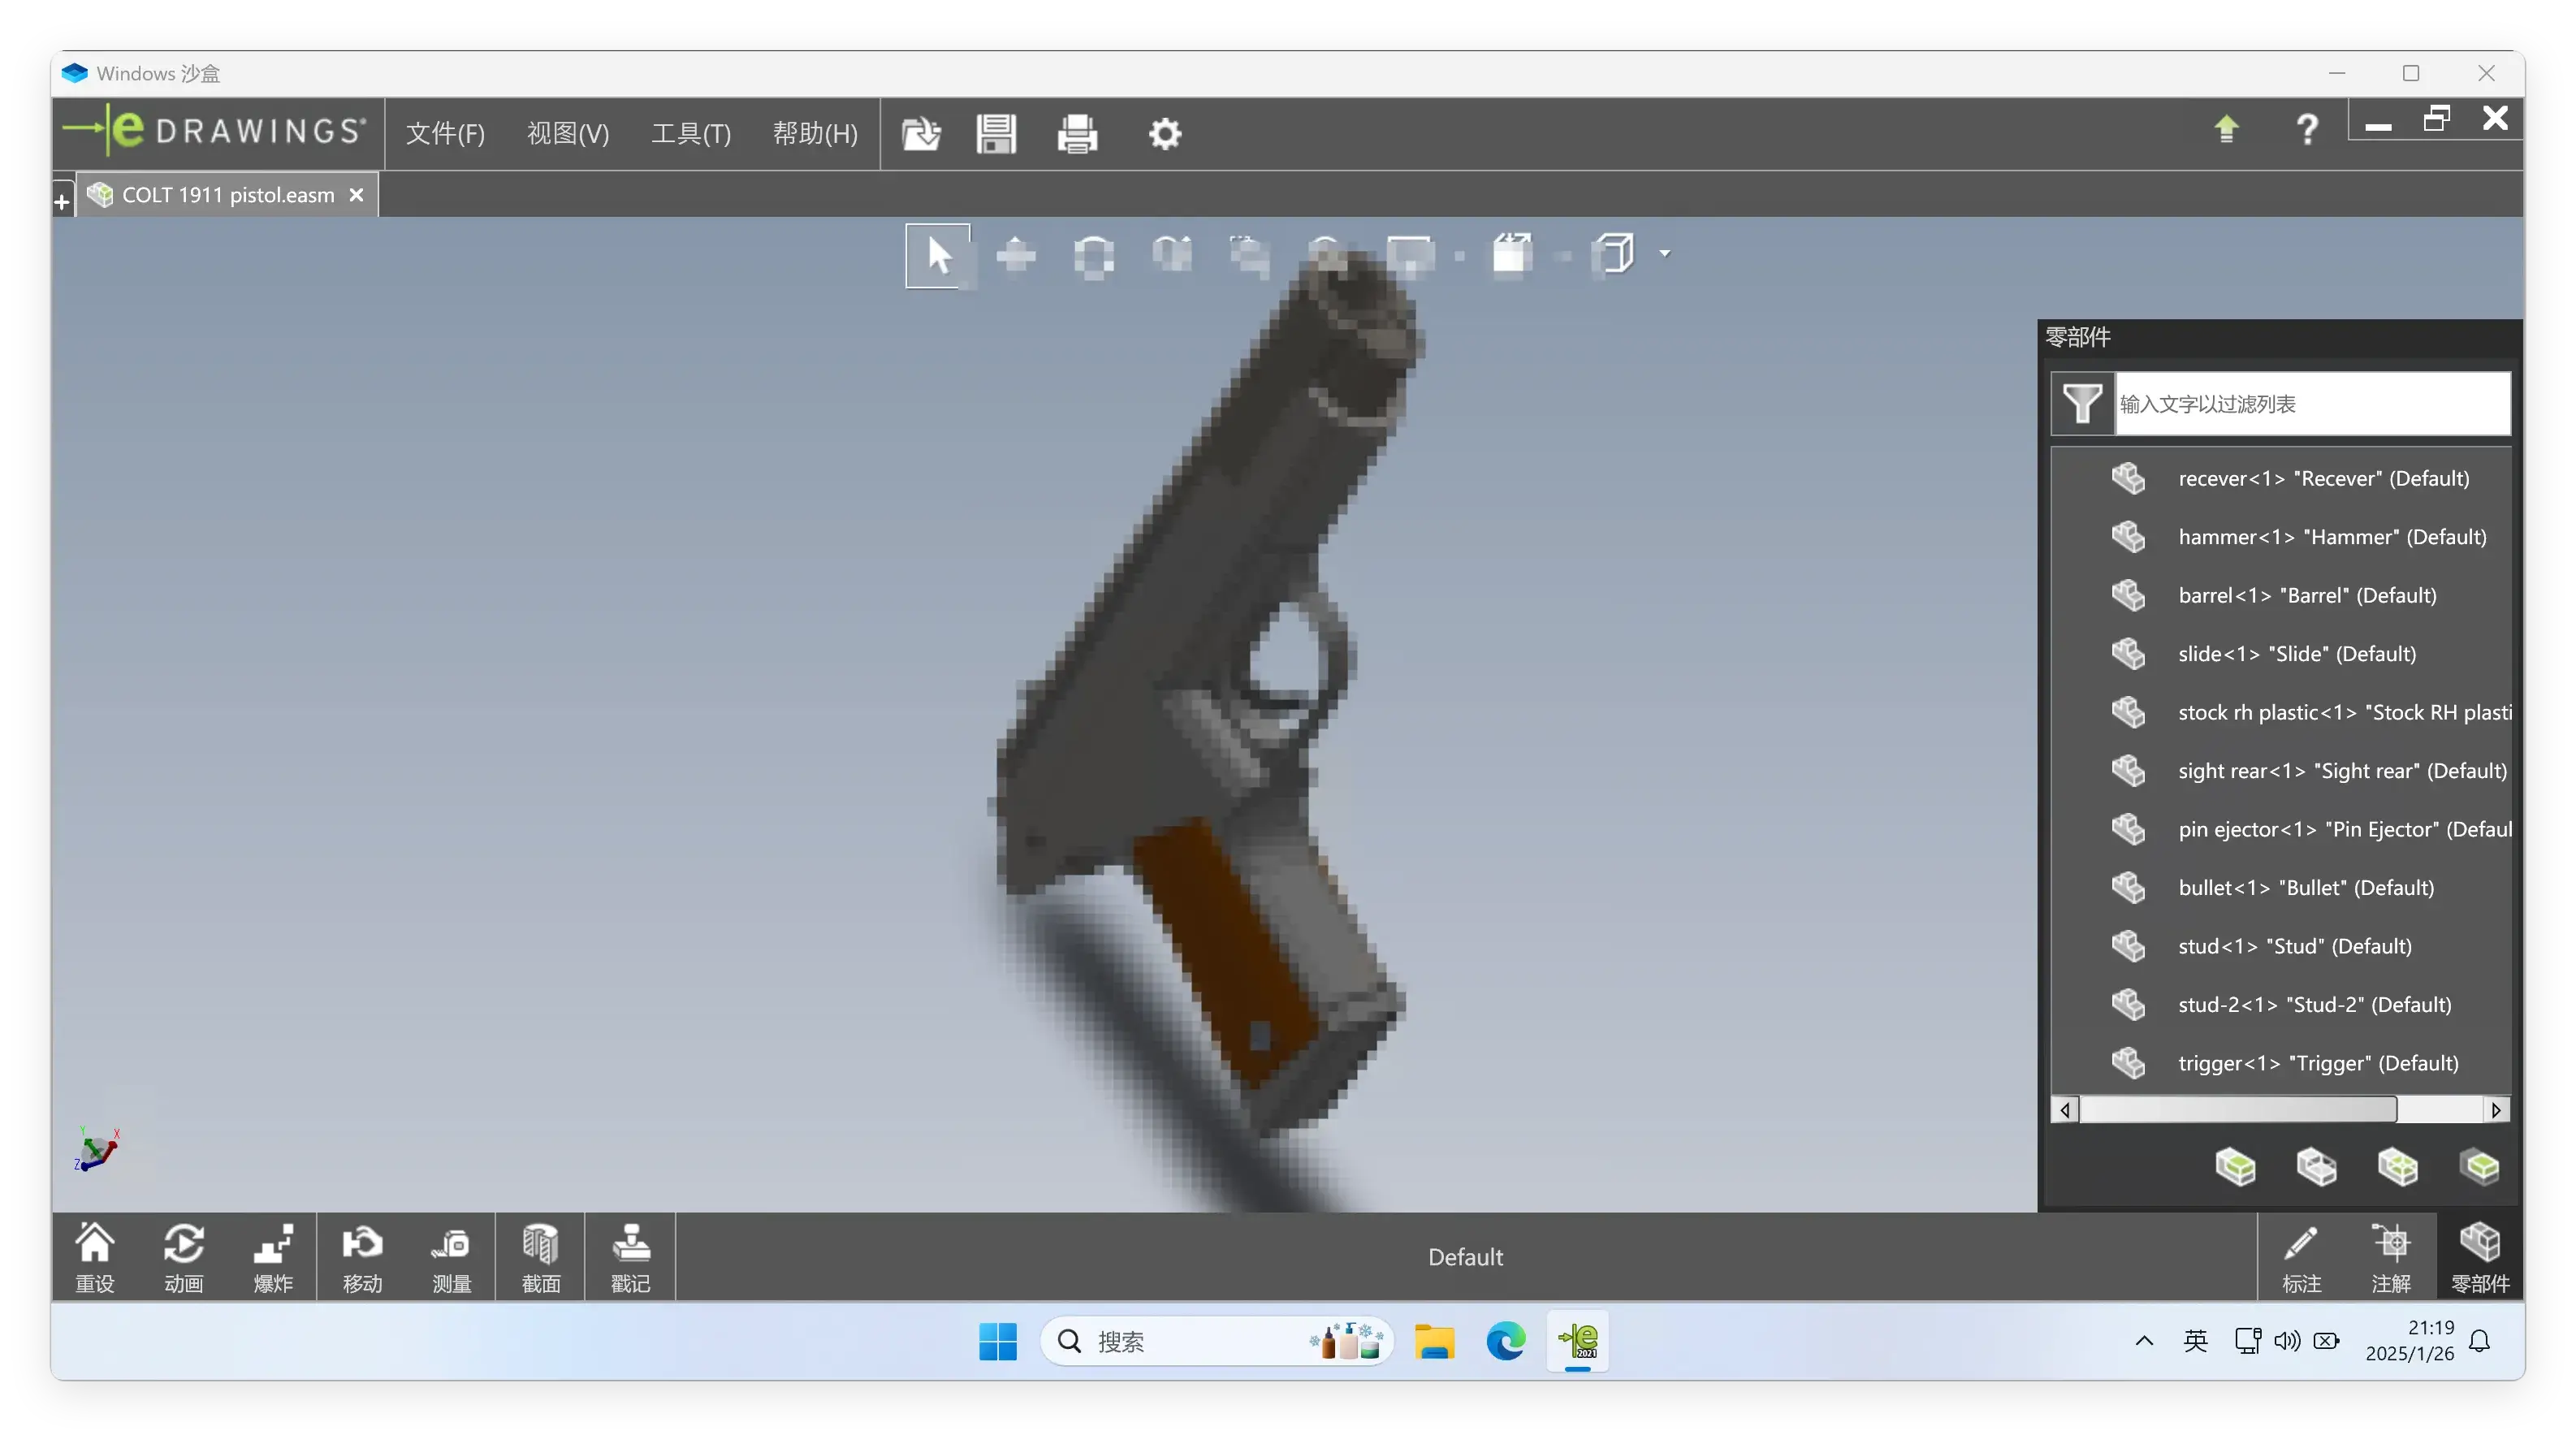2576x1431 pixels.
Task: Click the 重设 (Reset) home icon
Action: (x=95, y=1257)
